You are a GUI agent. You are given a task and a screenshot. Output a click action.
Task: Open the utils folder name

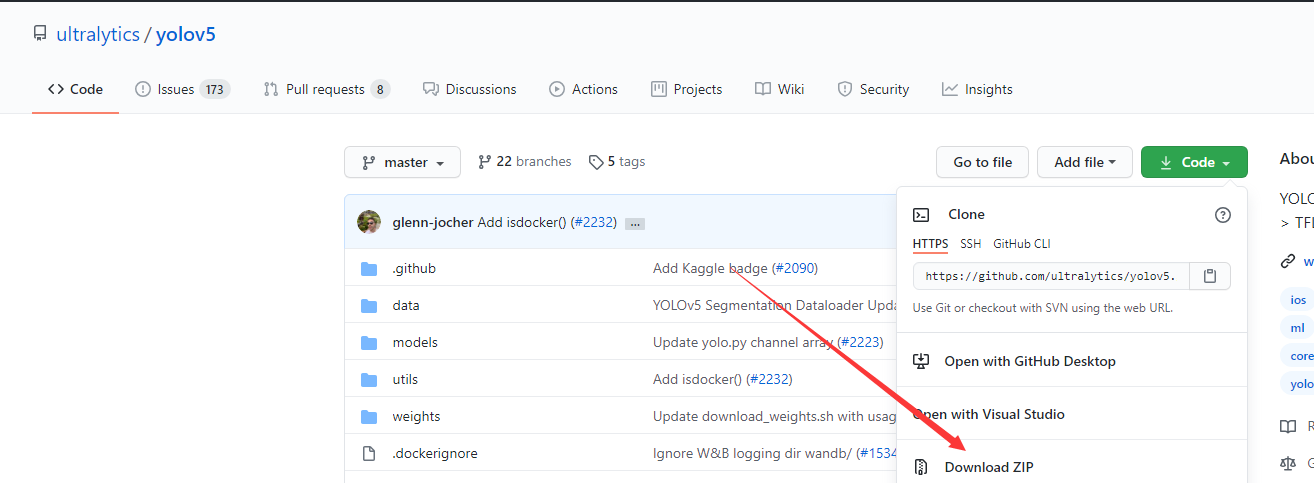pyautogui.click(x=405, y=379)
